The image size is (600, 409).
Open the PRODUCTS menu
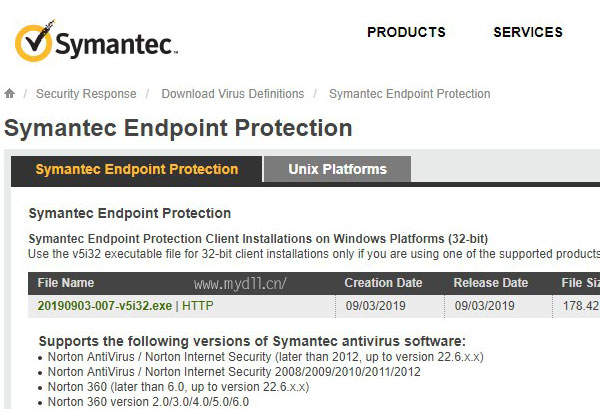pyautogui.click(x=406, y=32)
